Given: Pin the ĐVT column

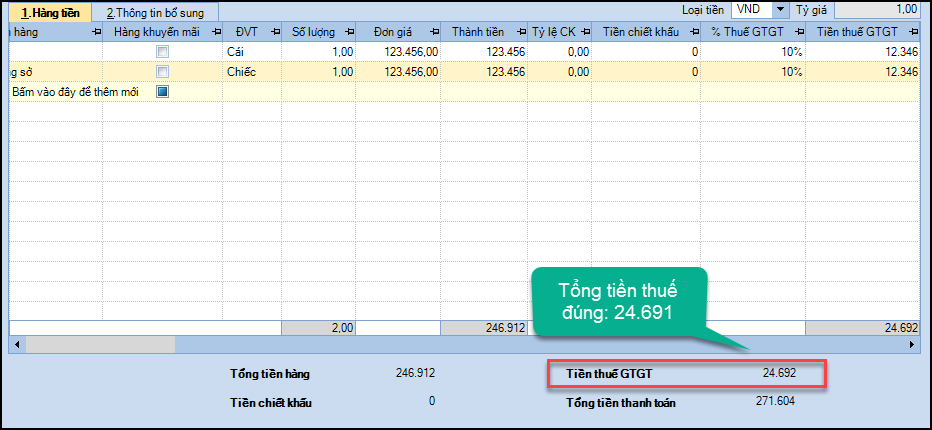Looking at the screenshot, I should pos(275,32).
